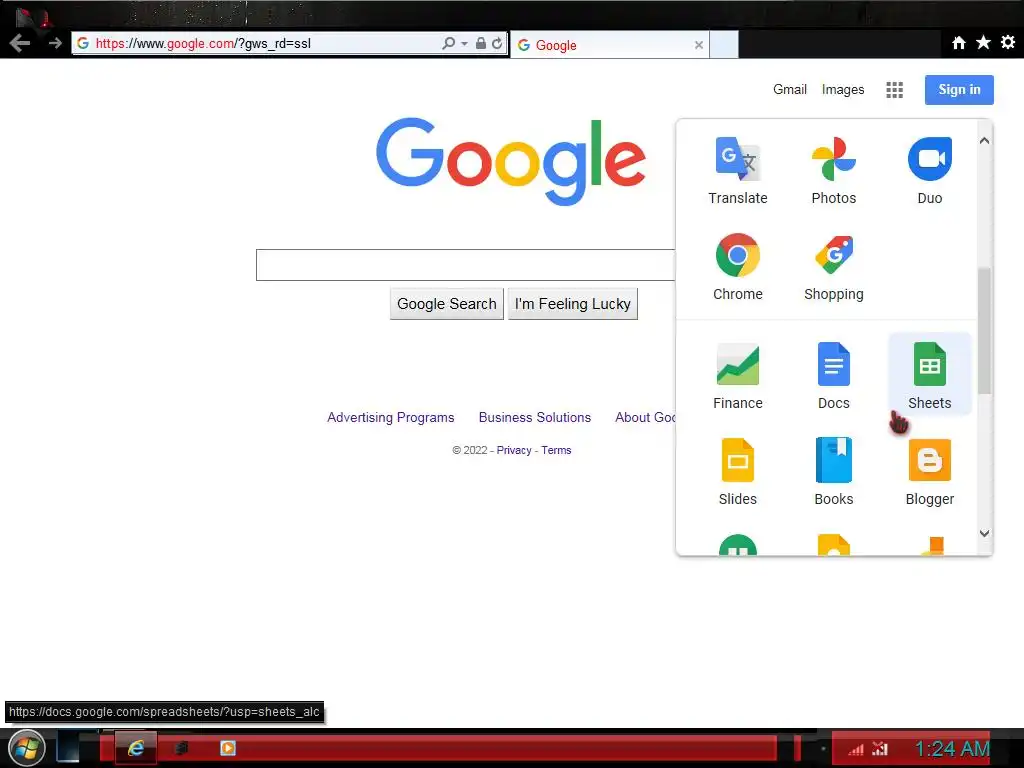
Task: Open Favorites star icon
Action: [983, 42]
